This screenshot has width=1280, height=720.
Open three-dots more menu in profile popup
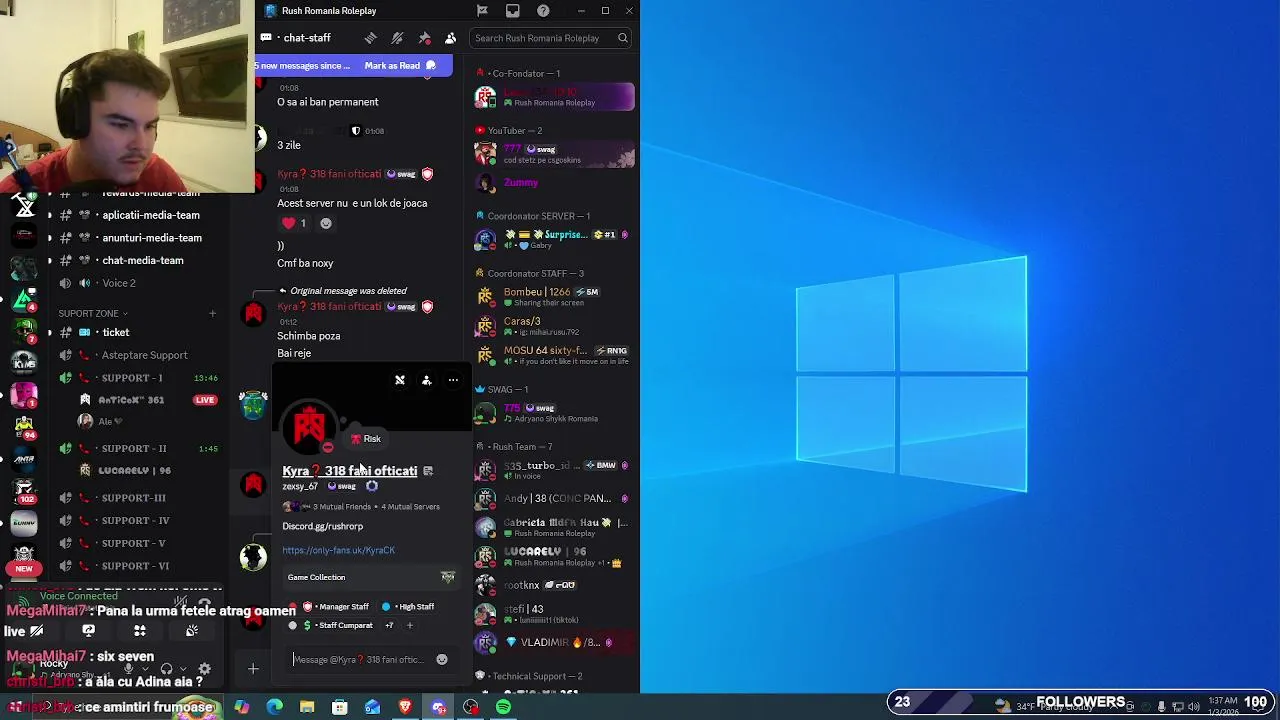(453, 380)
